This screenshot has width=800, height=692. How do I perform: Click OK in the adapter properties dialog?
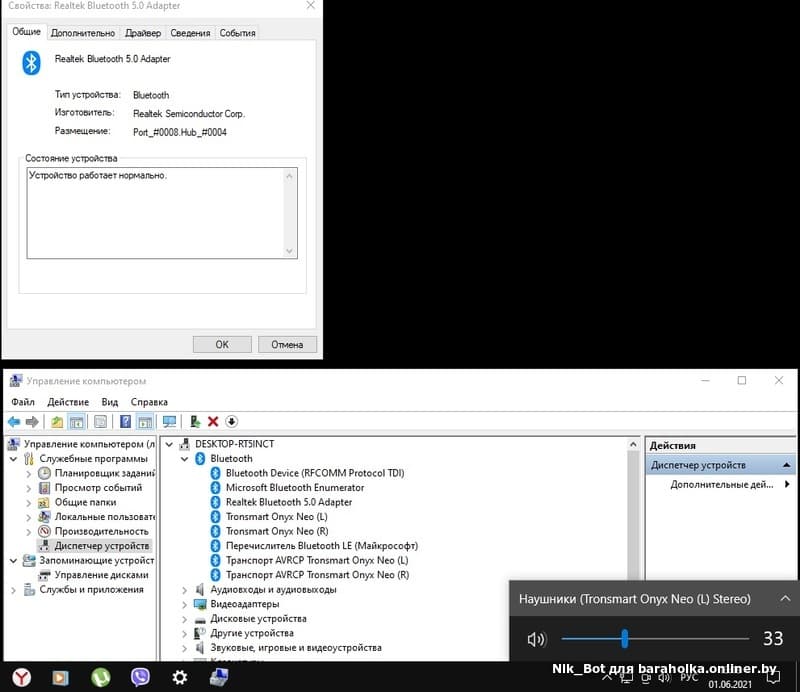pyautogui.click(x=222, y=344)
